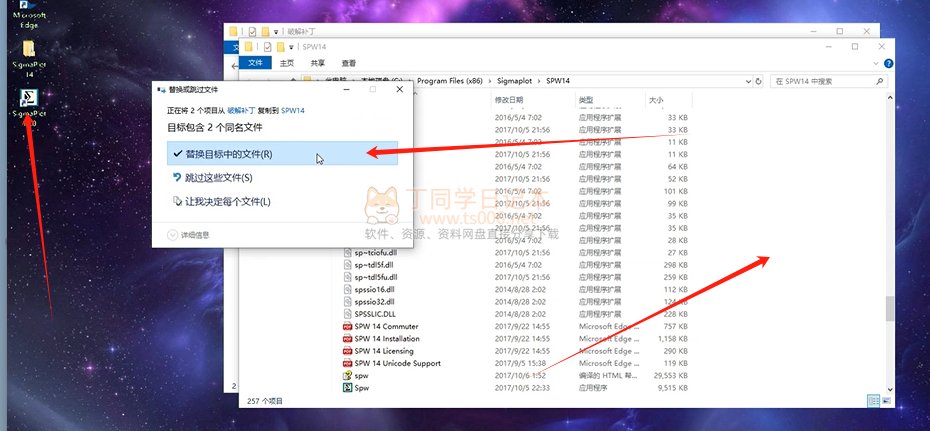Open Microsoft Edge desktop shortcut
930x431 pixels.
pyautogui.click(x=29, y=14)
